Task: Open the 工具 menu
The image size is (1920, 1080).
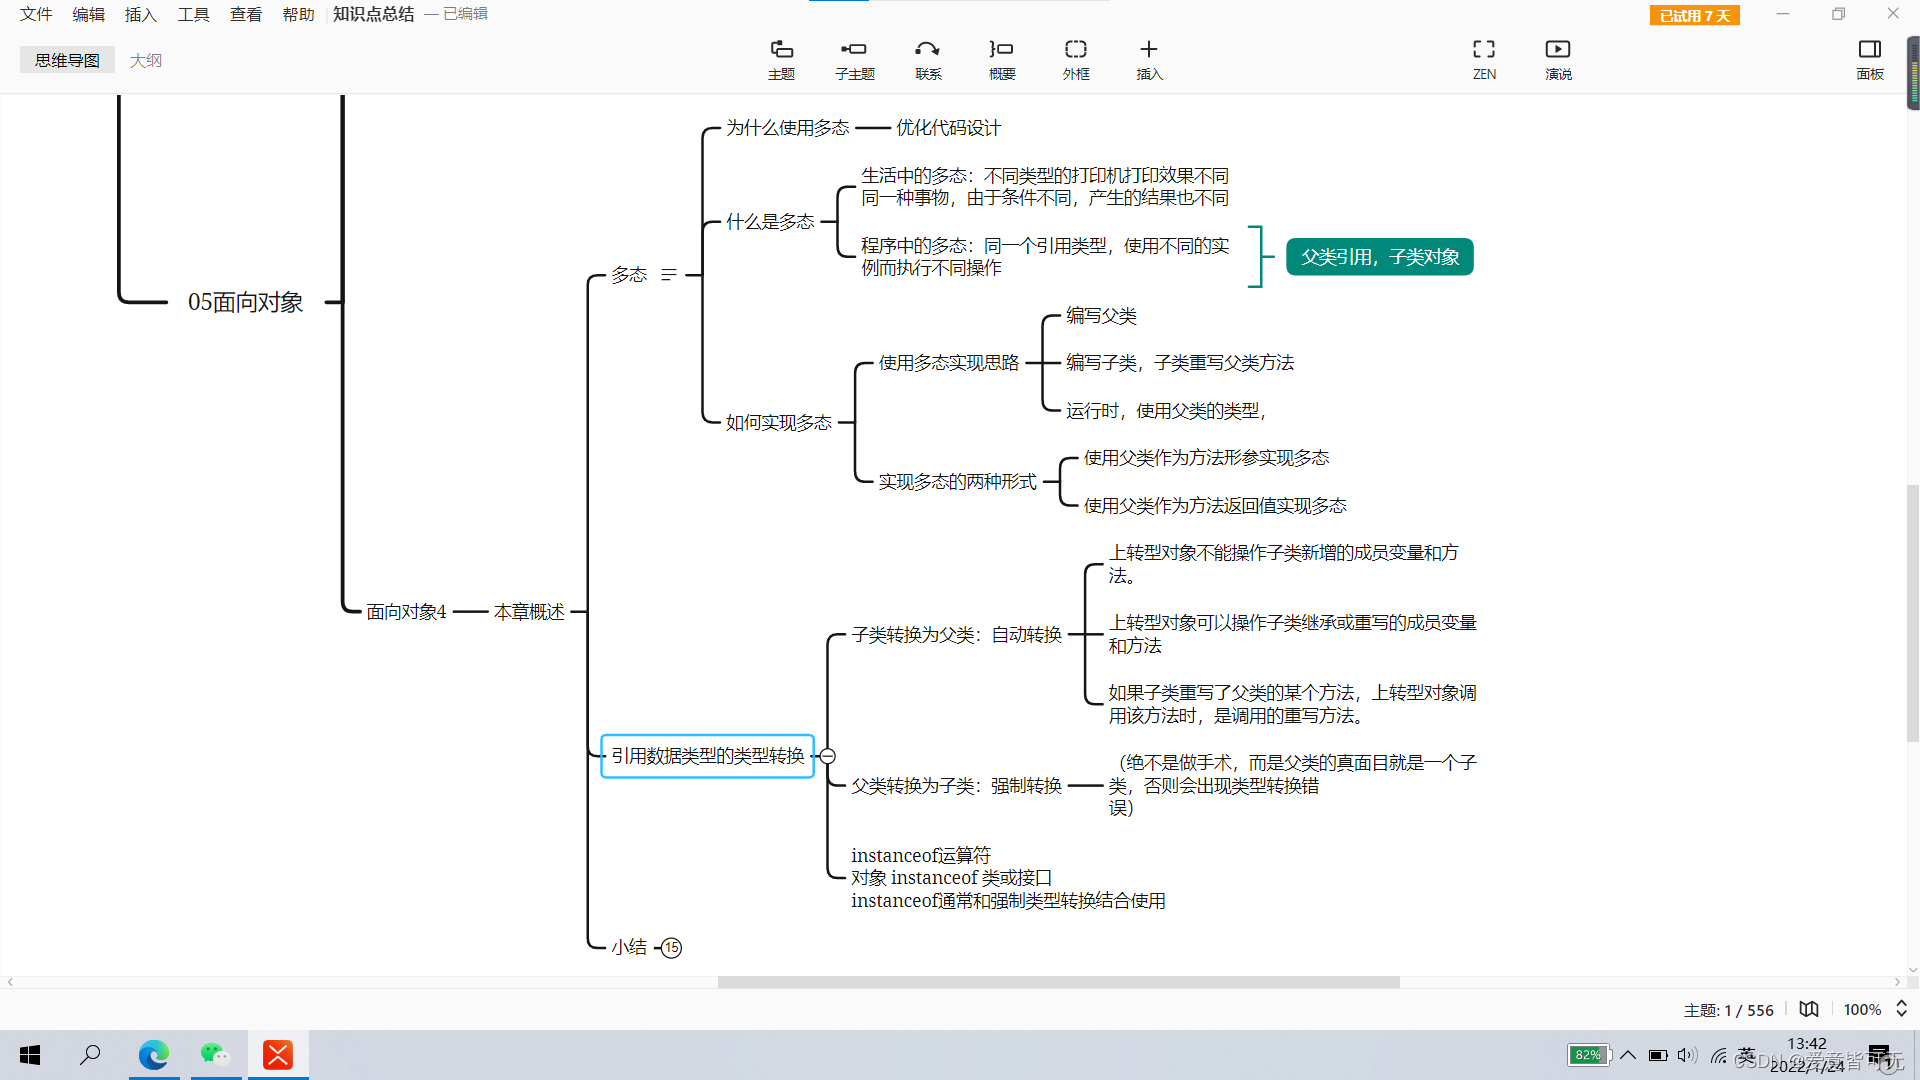Action: coord(193,14)
